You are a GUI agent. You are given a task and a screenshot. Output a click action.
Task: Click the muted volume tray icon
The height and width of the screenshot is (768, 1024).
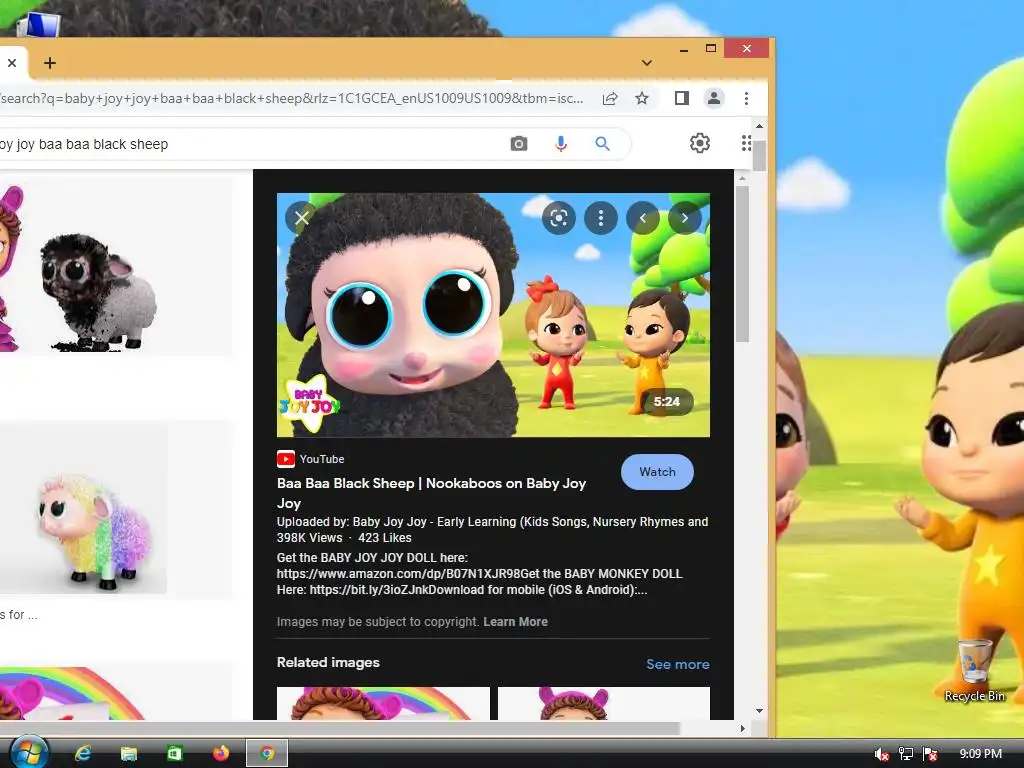pyautogui.click(x=881, y=754)
